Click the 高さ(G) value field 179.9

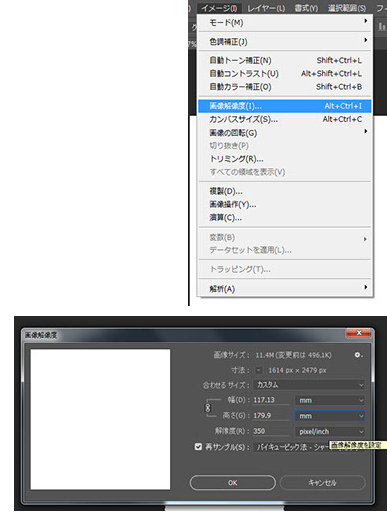coord(271,415)
